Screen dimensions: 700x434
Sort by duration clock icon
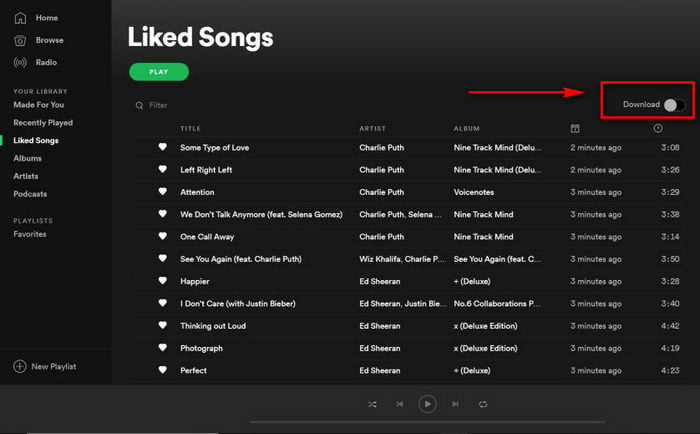click(658, 129)
